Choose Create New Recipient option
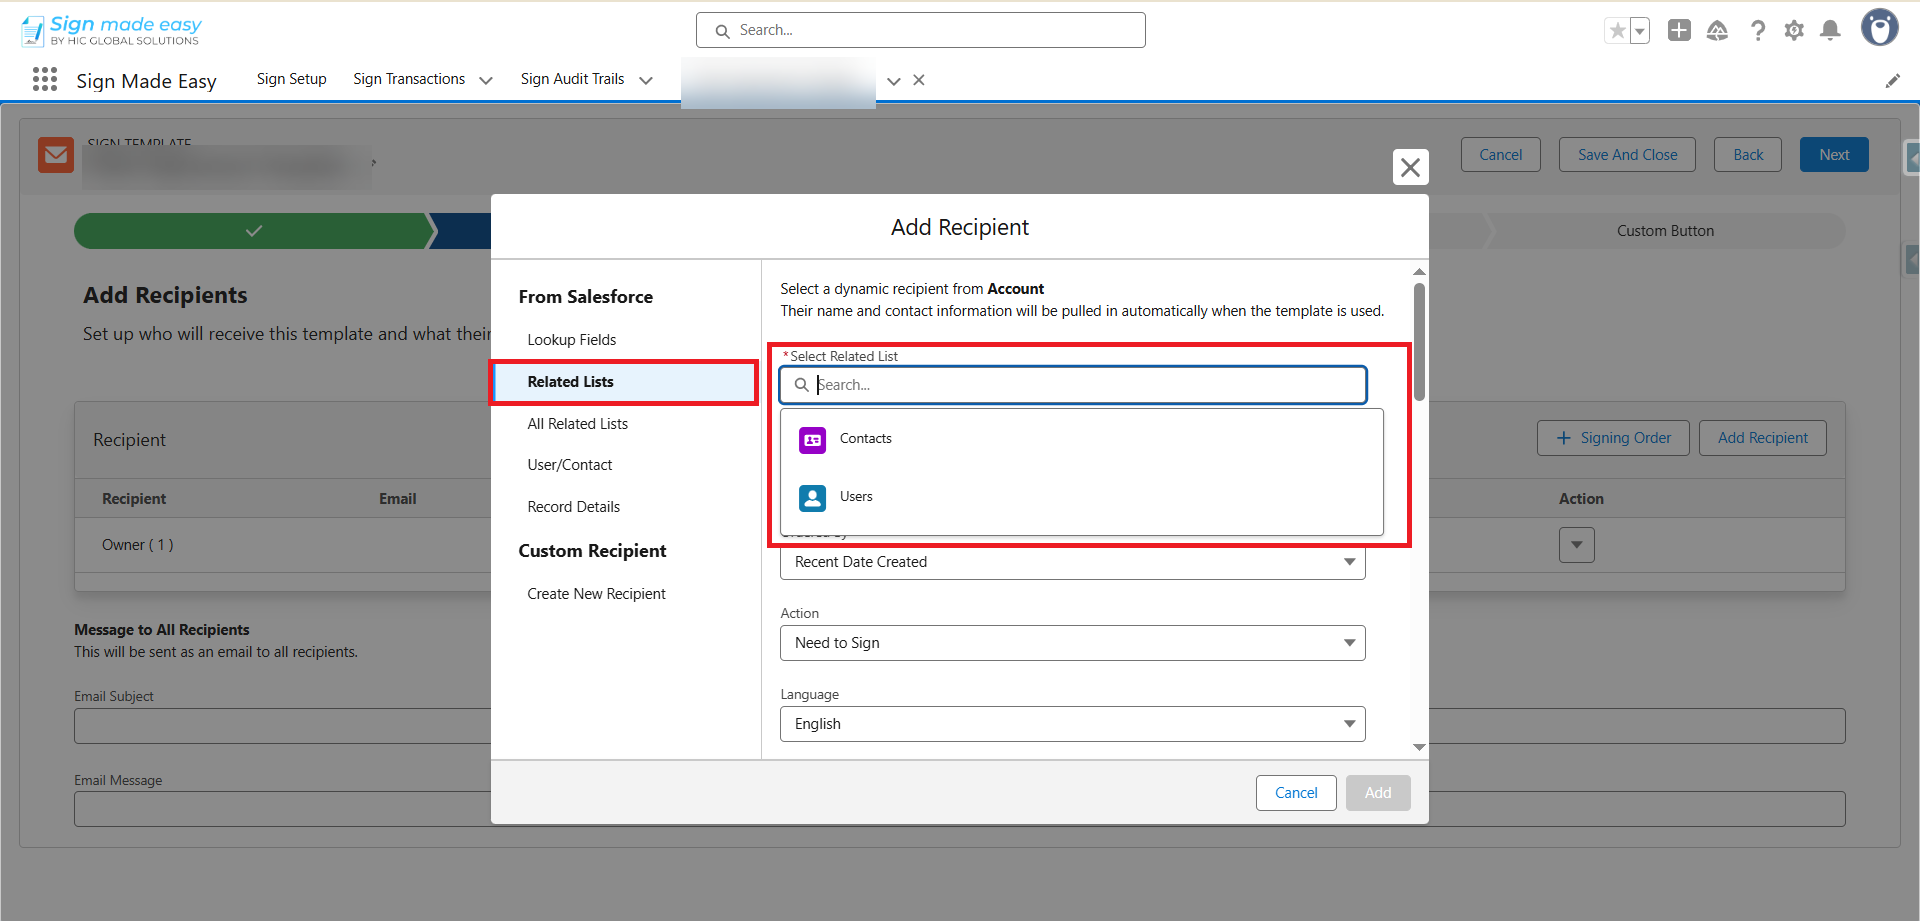The width and height of the screenshot is (1920, 921). tap(596, 594)
